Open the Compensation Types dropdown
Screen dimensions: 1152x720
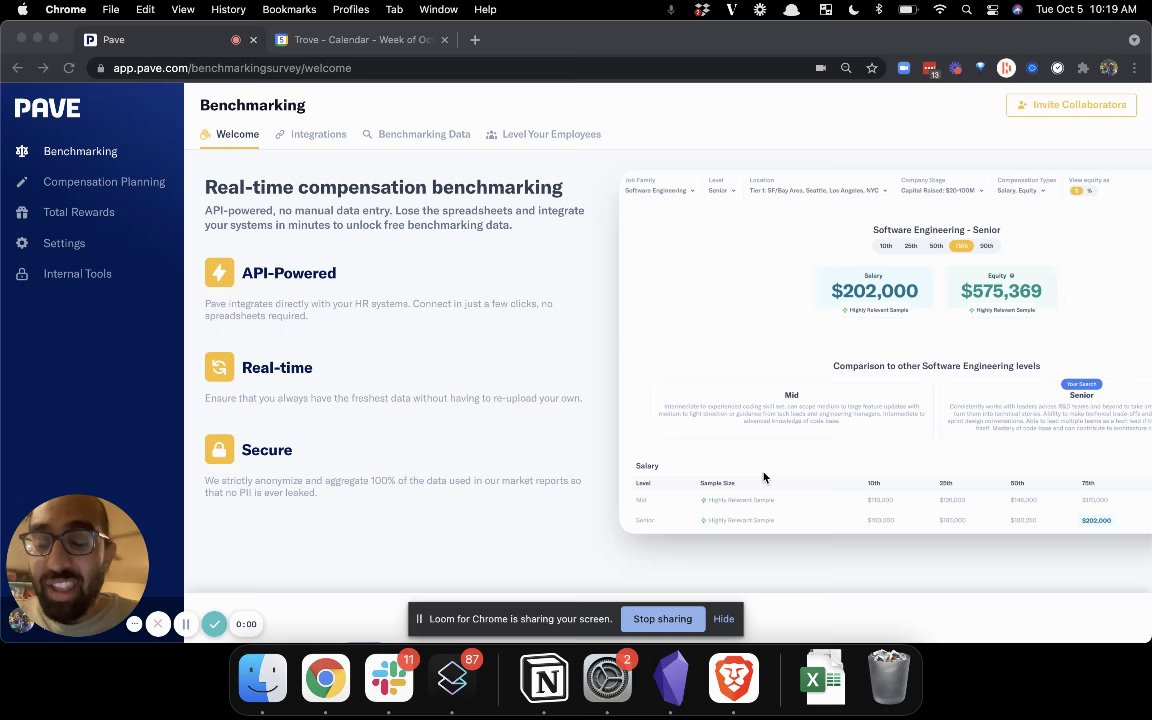tap(1021, 190)
